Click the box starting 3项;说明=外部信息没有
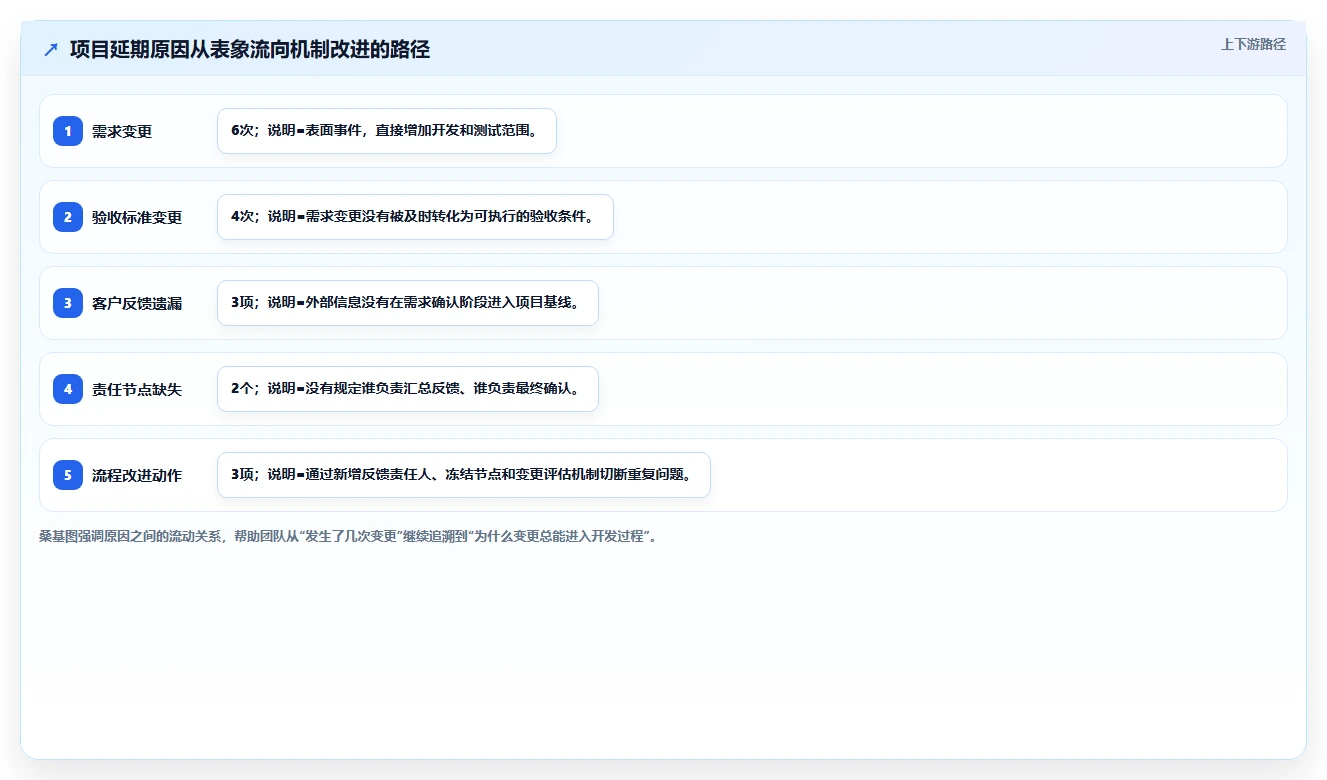 point(407,303)
